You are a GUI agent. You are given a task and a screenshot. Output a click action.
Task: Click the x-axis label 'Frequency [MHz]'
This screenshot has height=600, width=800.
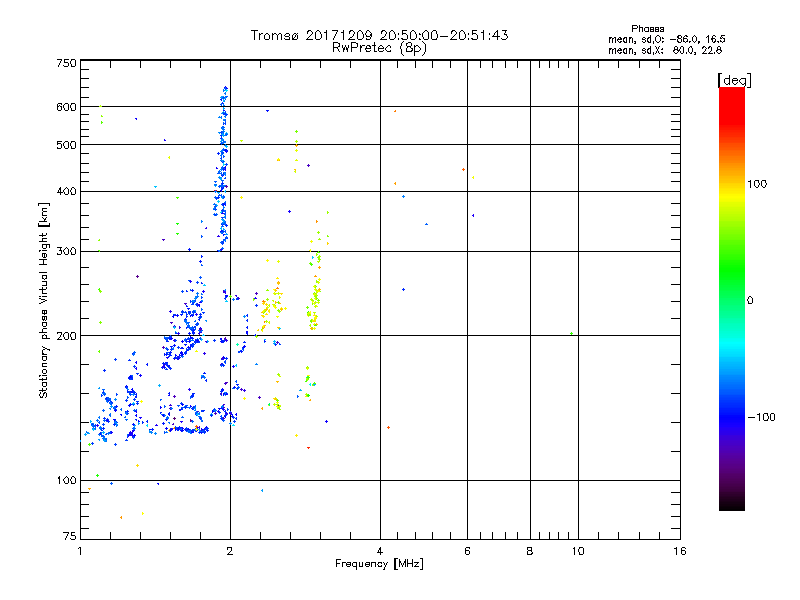pyautogui.click(x=379, y=564)
